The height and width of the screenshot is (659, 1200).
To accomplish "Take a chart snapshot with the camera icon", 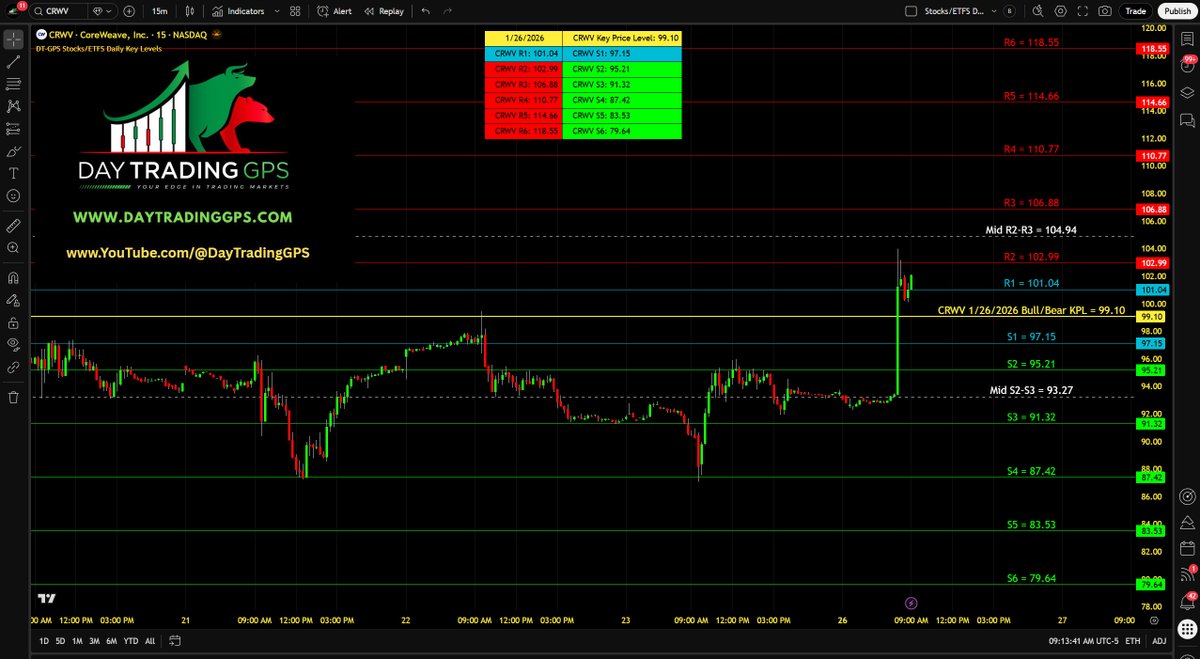I will pyautogui.click(x=1104, y=11).
